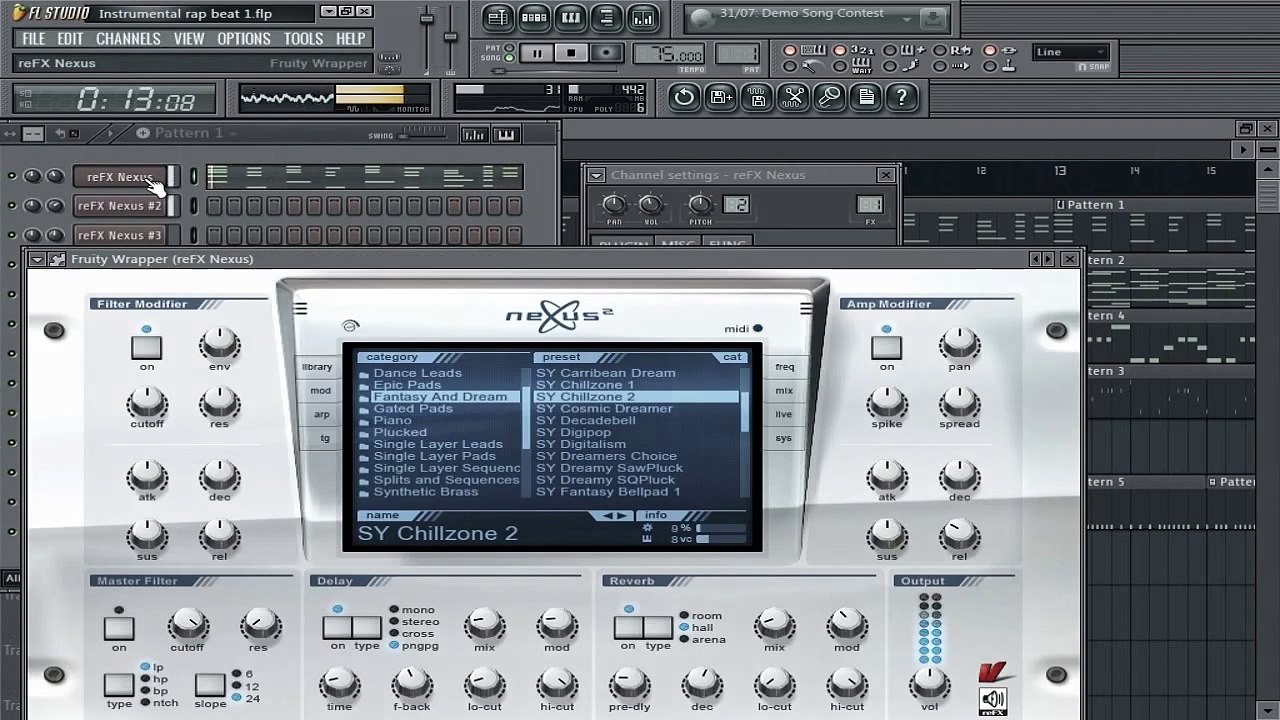Open the step sequencer view icon
This screenshot has width=1280, height=720.
(x=534, y=18)
